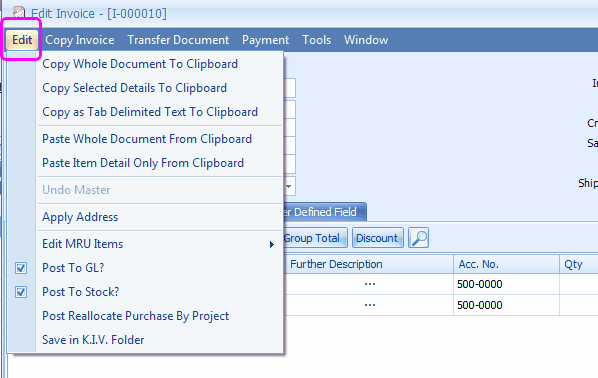Click the Further Description column header

pos(369,264)
